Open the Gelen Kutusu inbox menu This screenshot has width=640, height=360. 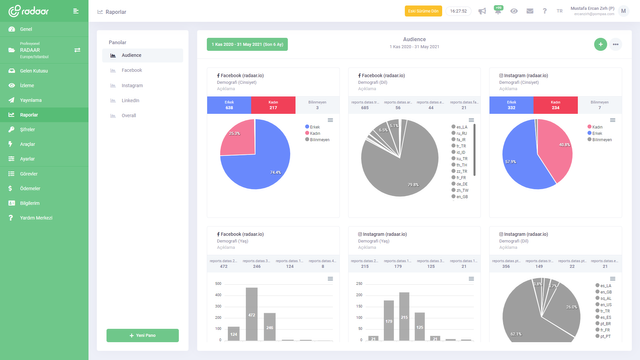44,71
